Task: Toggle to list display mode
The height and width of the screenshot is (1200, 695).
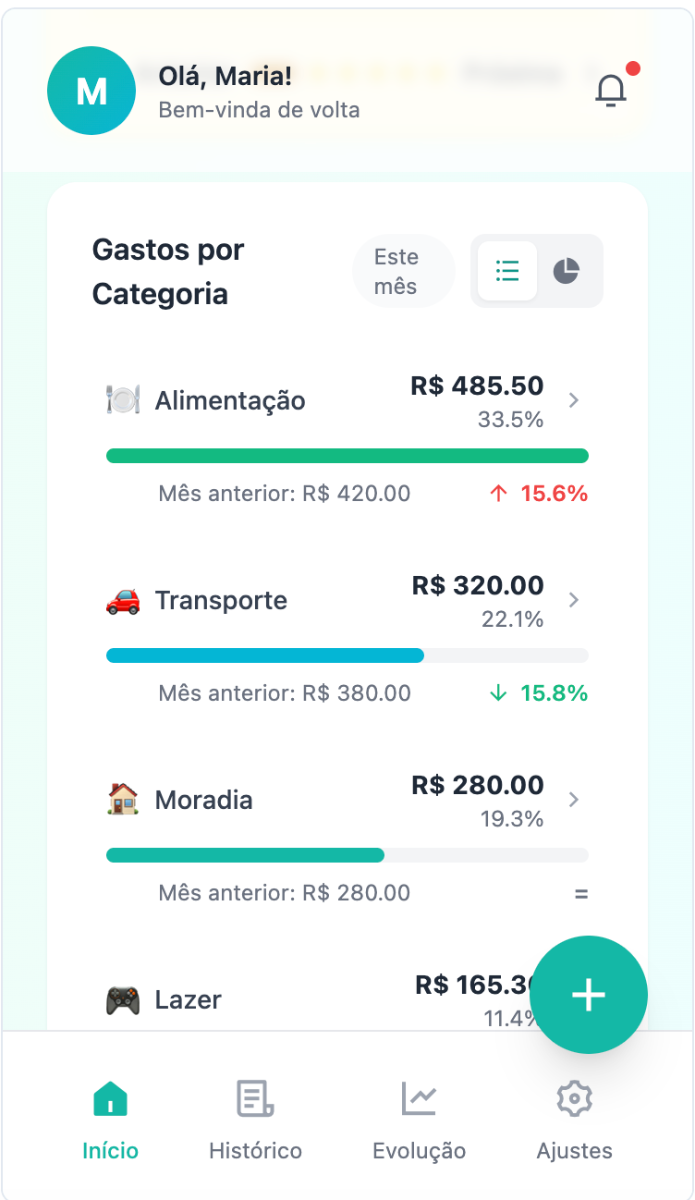Action: pyautogui.click(x=508, y=271)
